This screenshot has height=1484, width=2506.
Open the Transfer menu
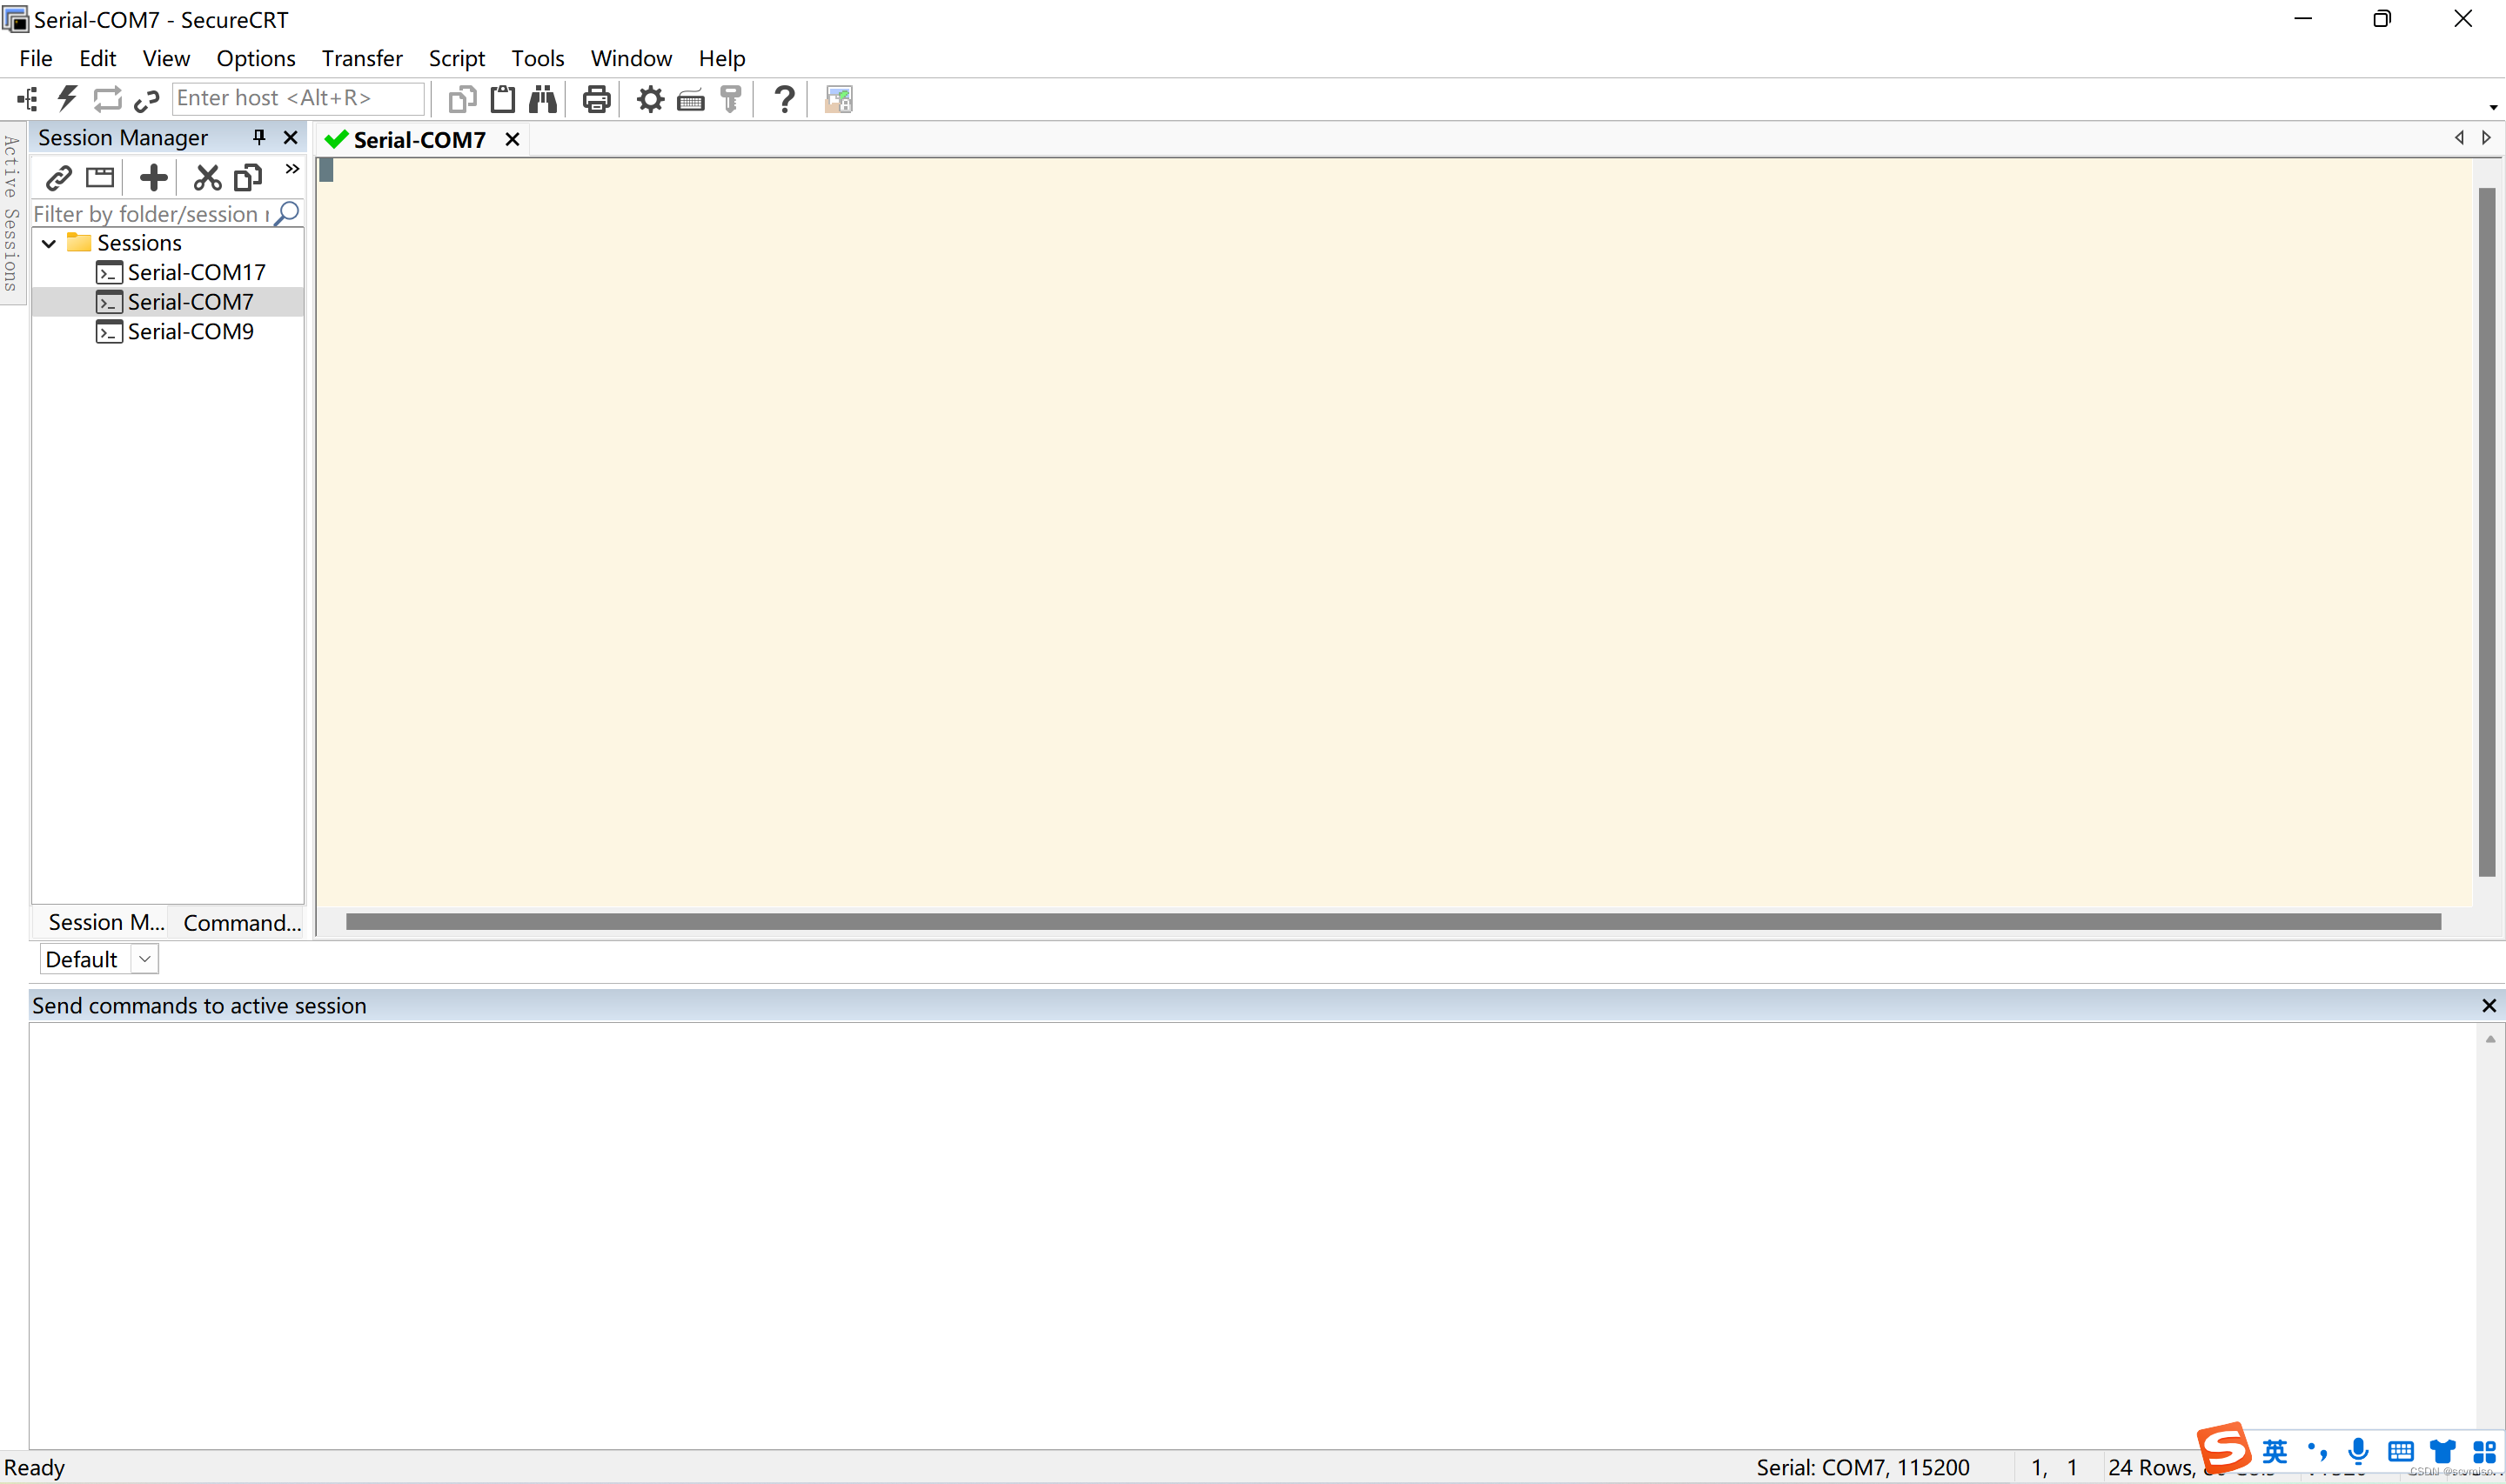(x=361, y=58)
